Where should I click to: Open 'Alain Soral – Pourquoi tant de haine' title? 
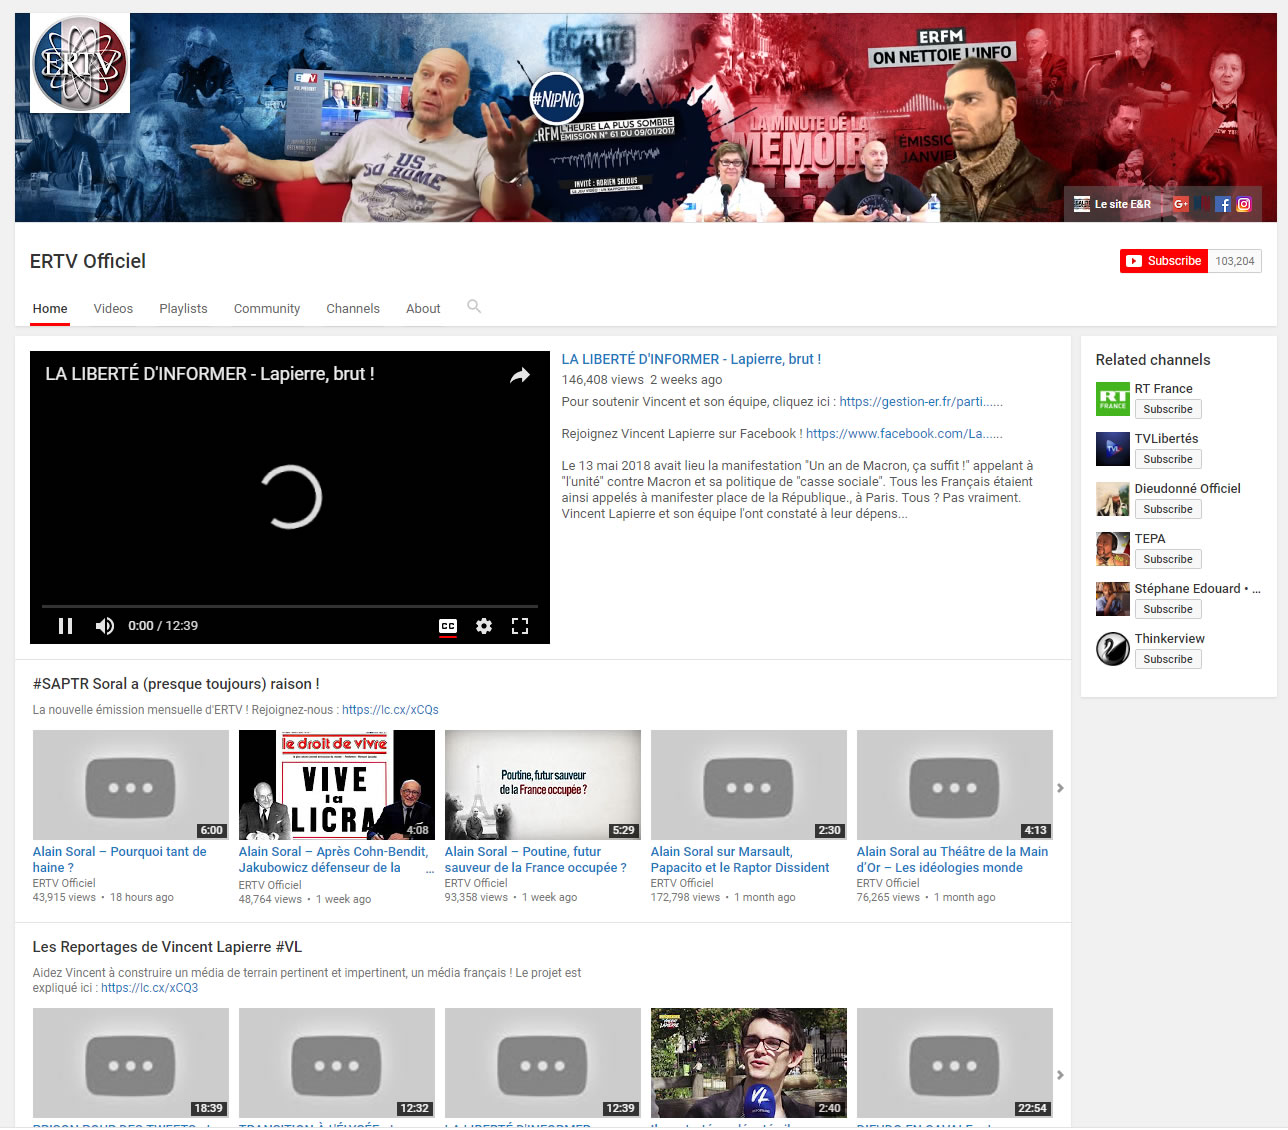pos(120,860)
